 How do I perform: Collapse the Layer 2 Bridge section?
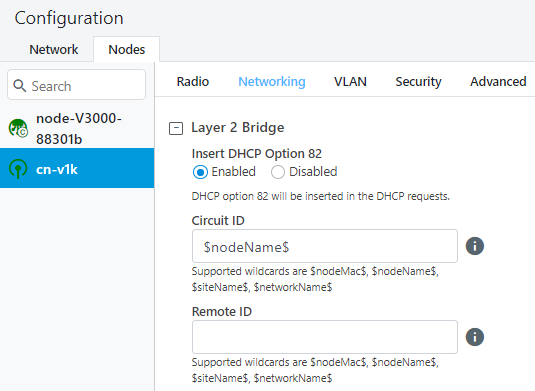click(x=176, y=128)
